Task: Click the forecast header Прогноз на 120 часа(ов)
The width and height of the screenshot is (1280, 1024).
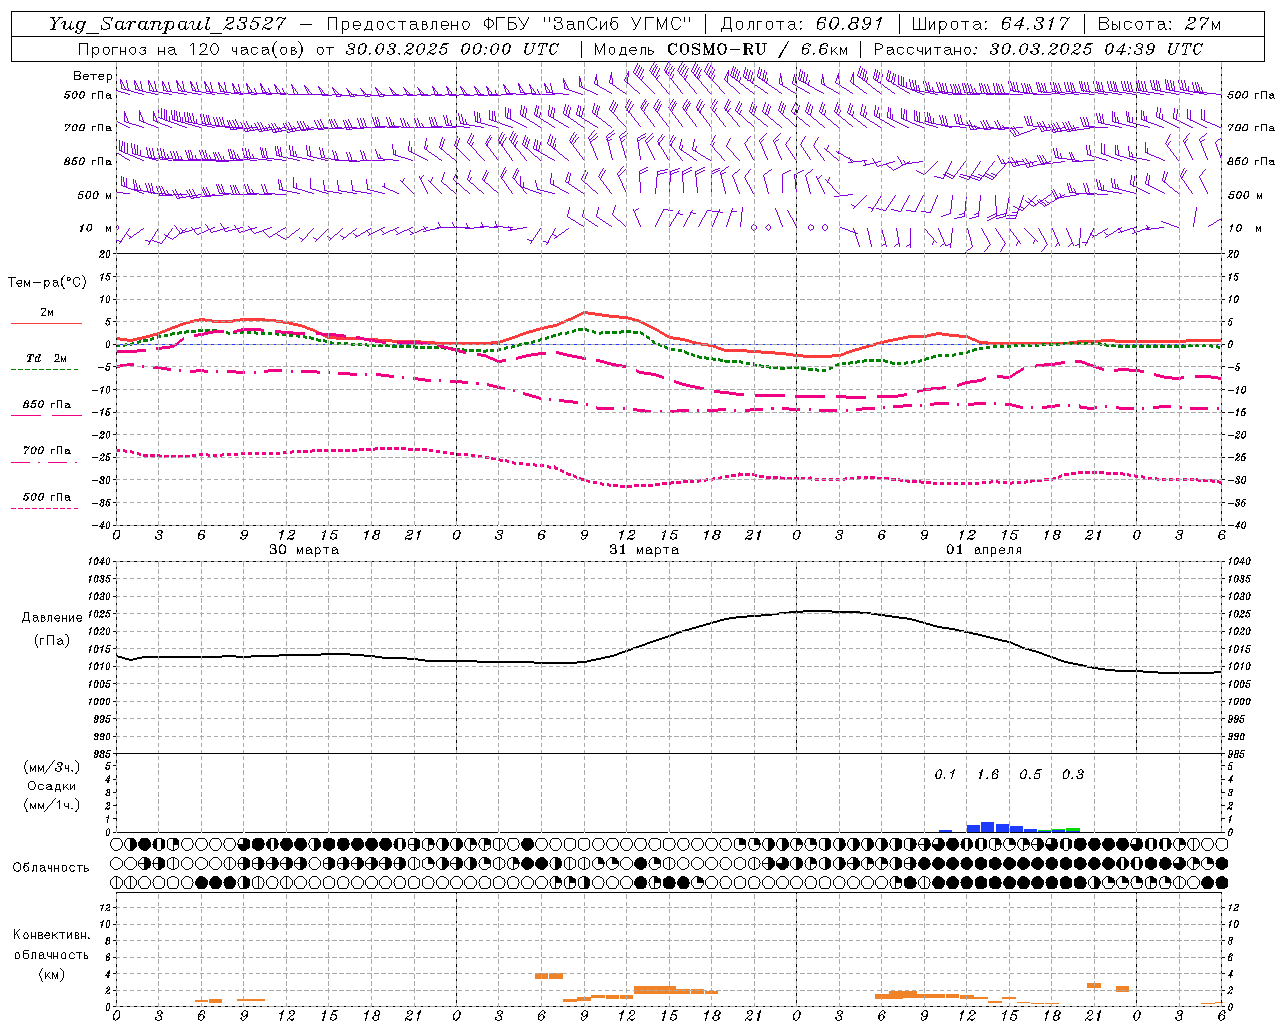Action: coord(193,49)
